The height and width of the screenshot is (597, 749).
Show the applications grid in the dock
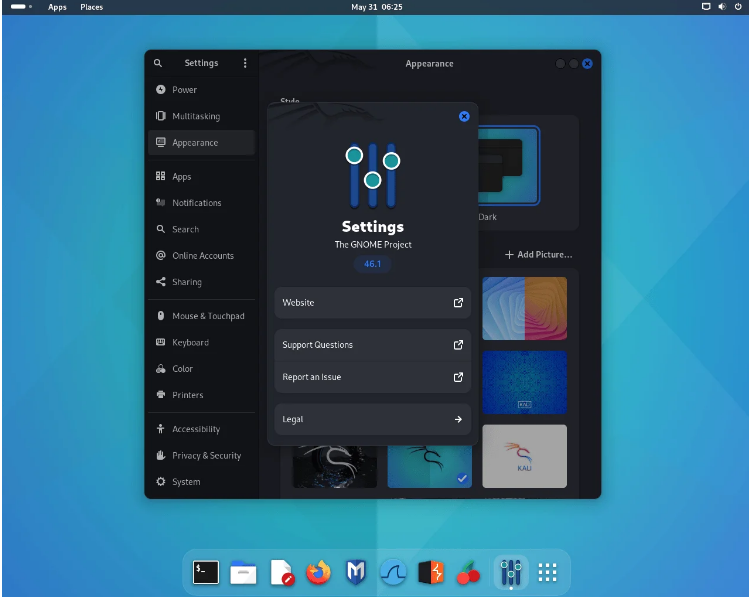pyautogui.click(x=547, y=572)
